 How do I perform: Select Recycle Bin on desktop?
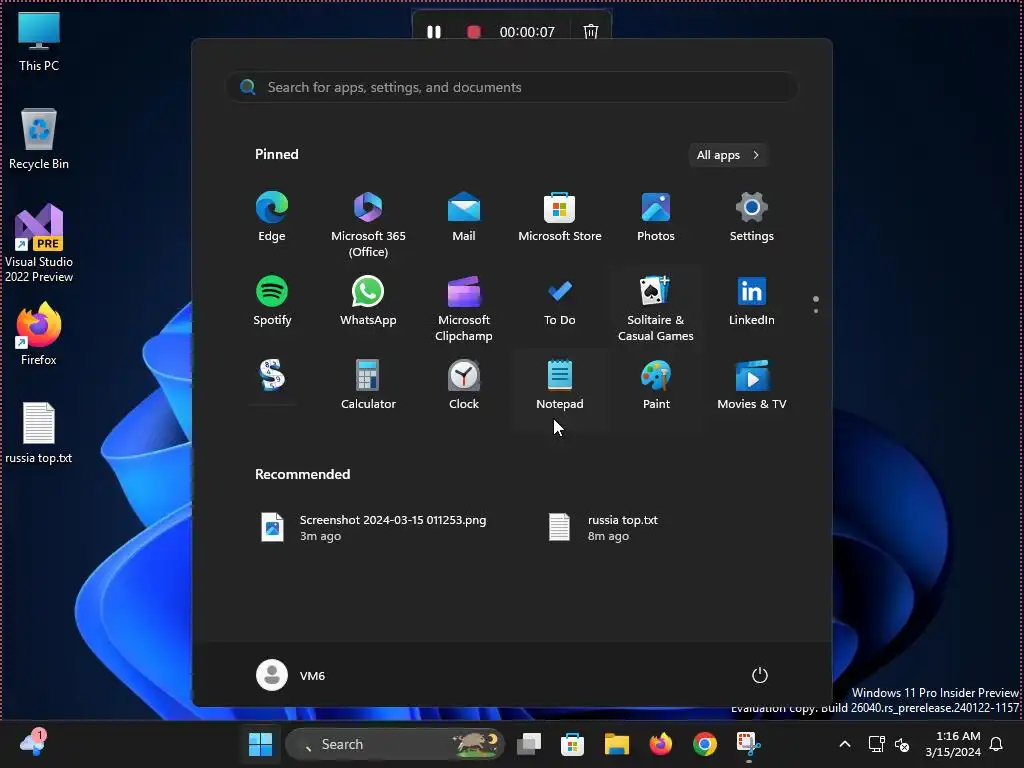pyautogui.click(x=39, y=139)
